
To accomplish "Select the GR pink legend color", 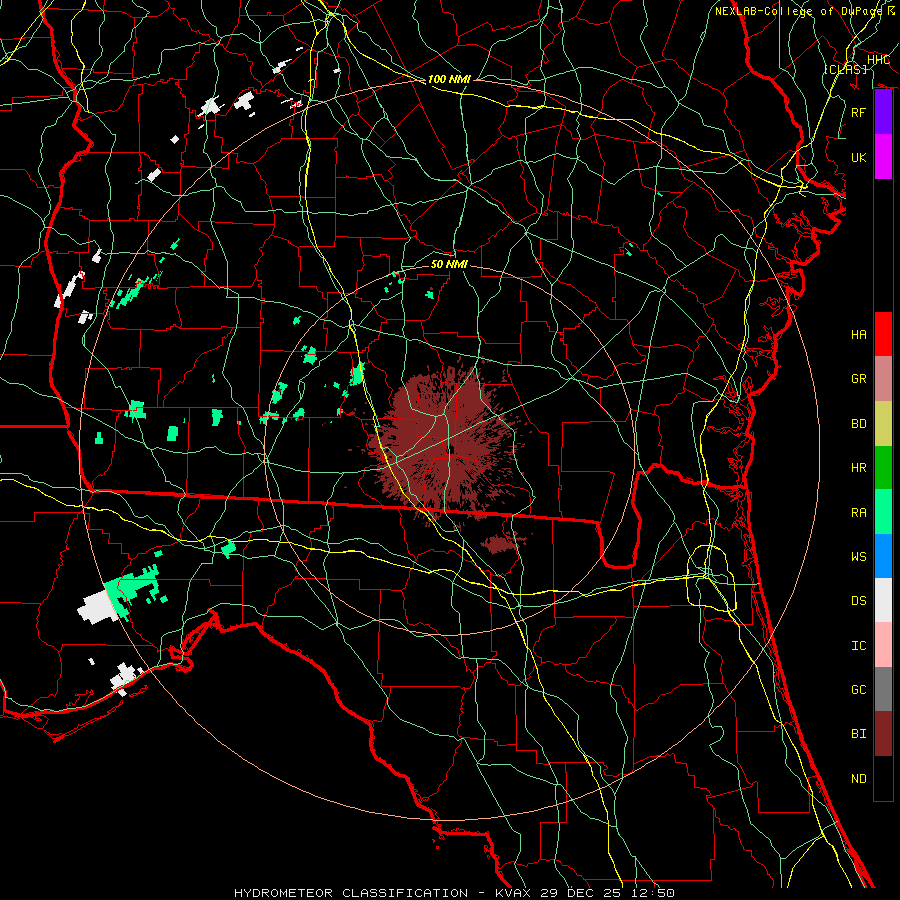I will 883,378.
